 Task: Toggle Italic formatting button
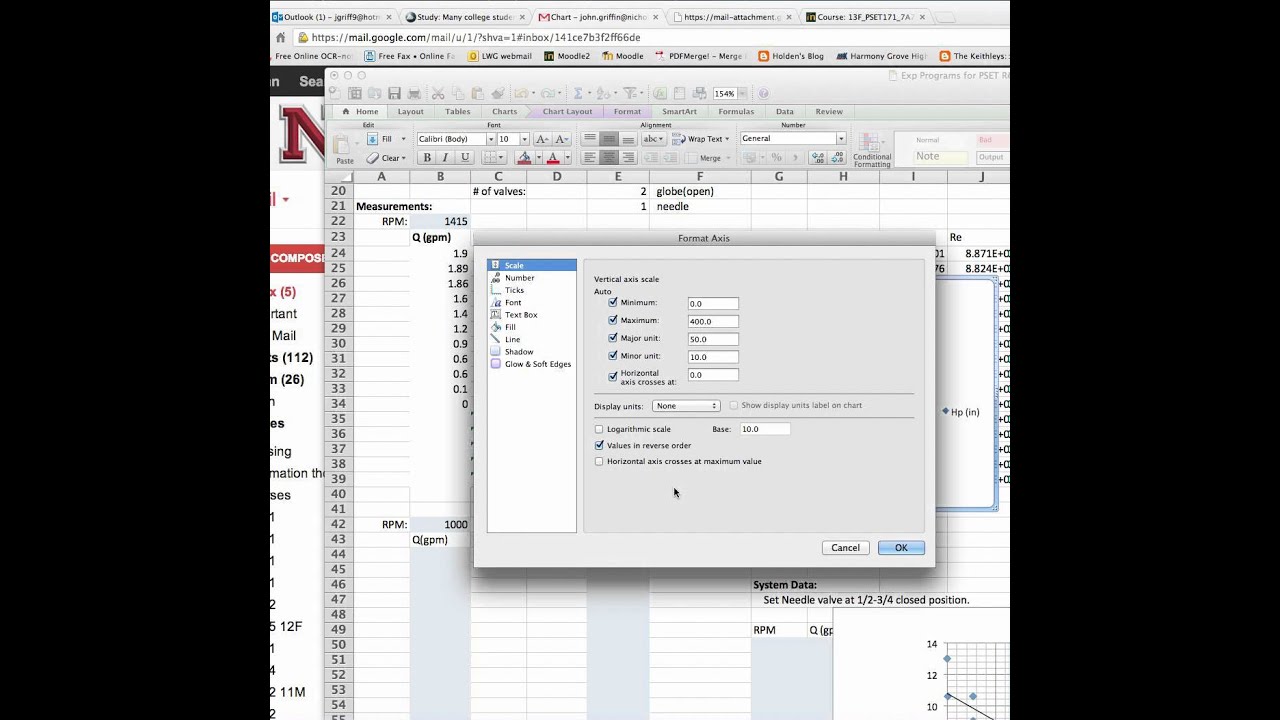point(446,158)
